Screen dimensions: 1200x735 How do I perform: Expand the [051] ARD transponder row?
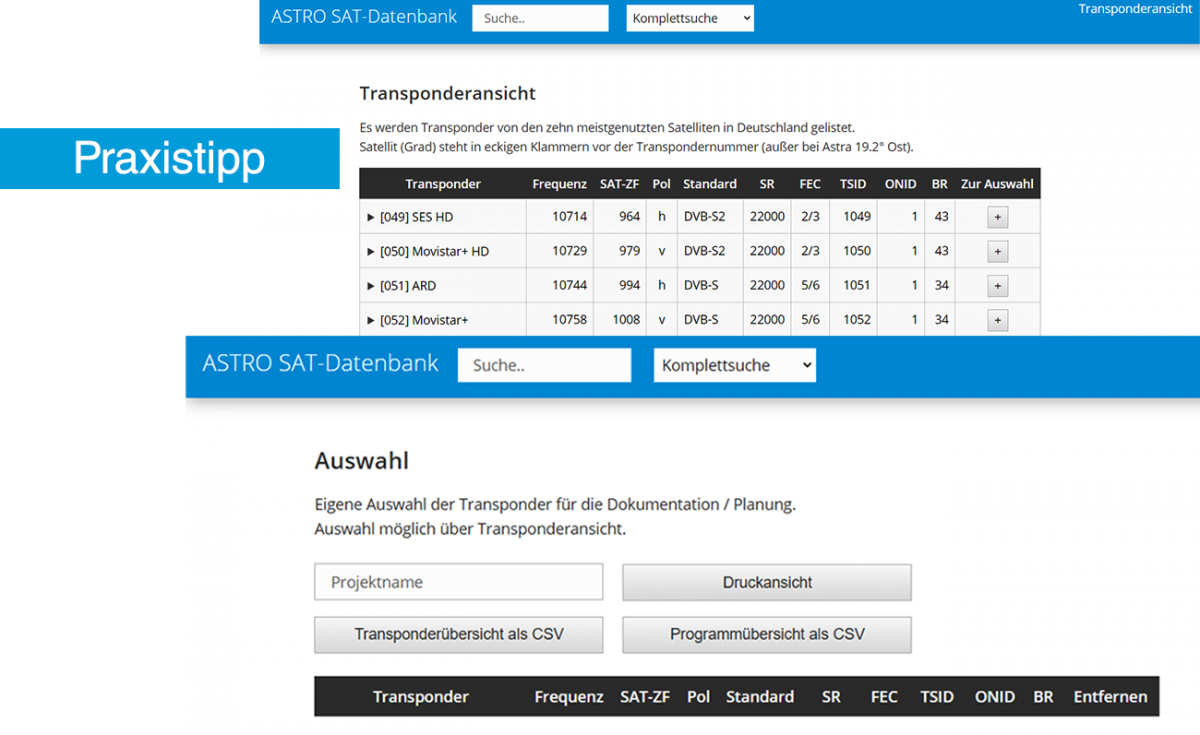(x=372, y=286)
